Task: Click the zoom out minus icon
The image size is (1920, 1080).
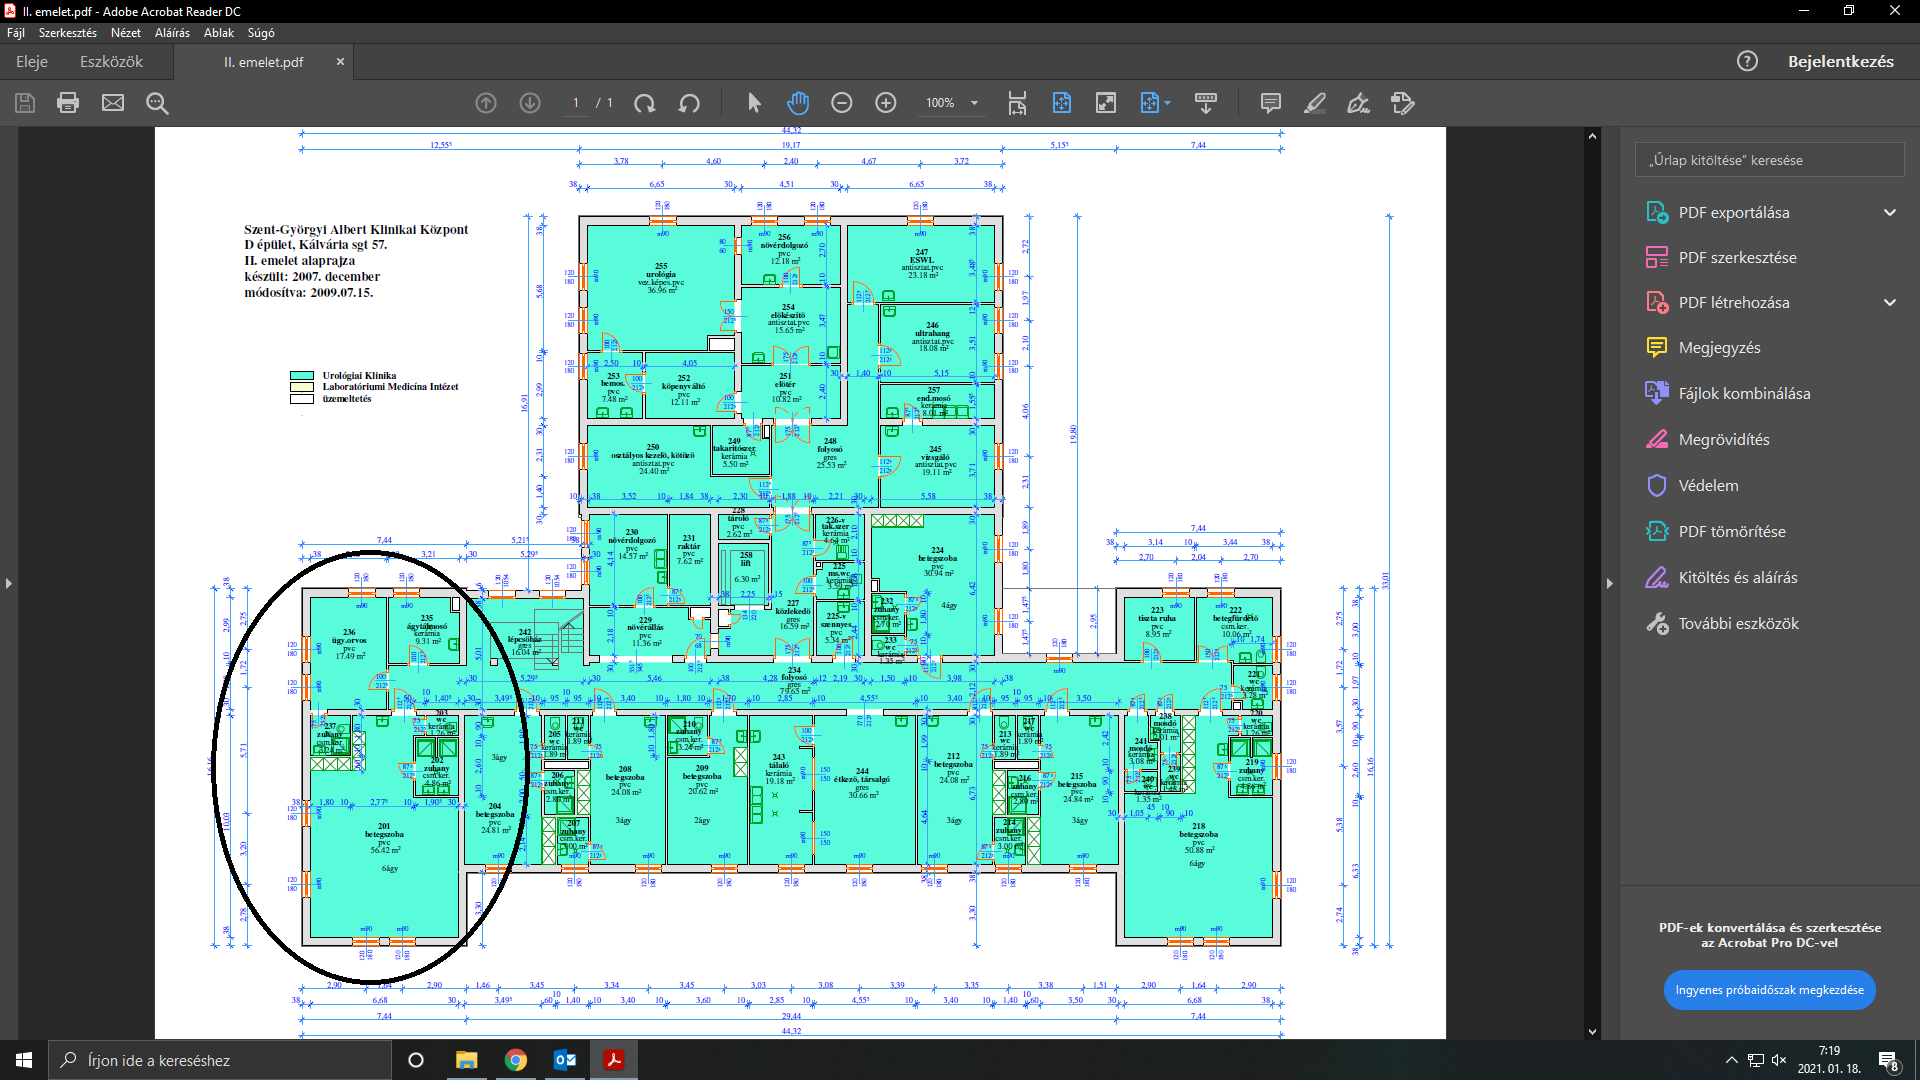Action: tap(842, 103)
